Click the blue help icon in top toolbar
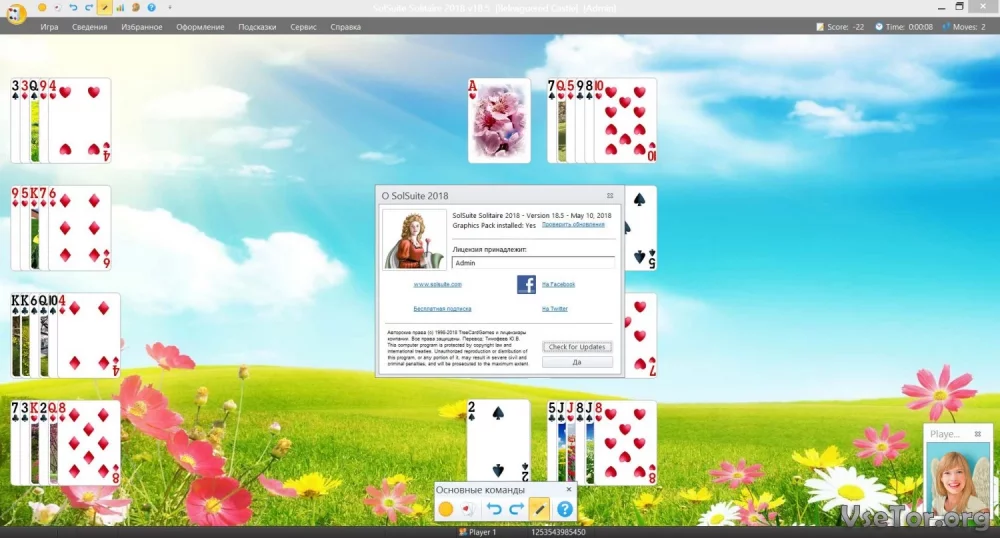The height and width of the screenshot is (538, 1000). click(150, 7)
